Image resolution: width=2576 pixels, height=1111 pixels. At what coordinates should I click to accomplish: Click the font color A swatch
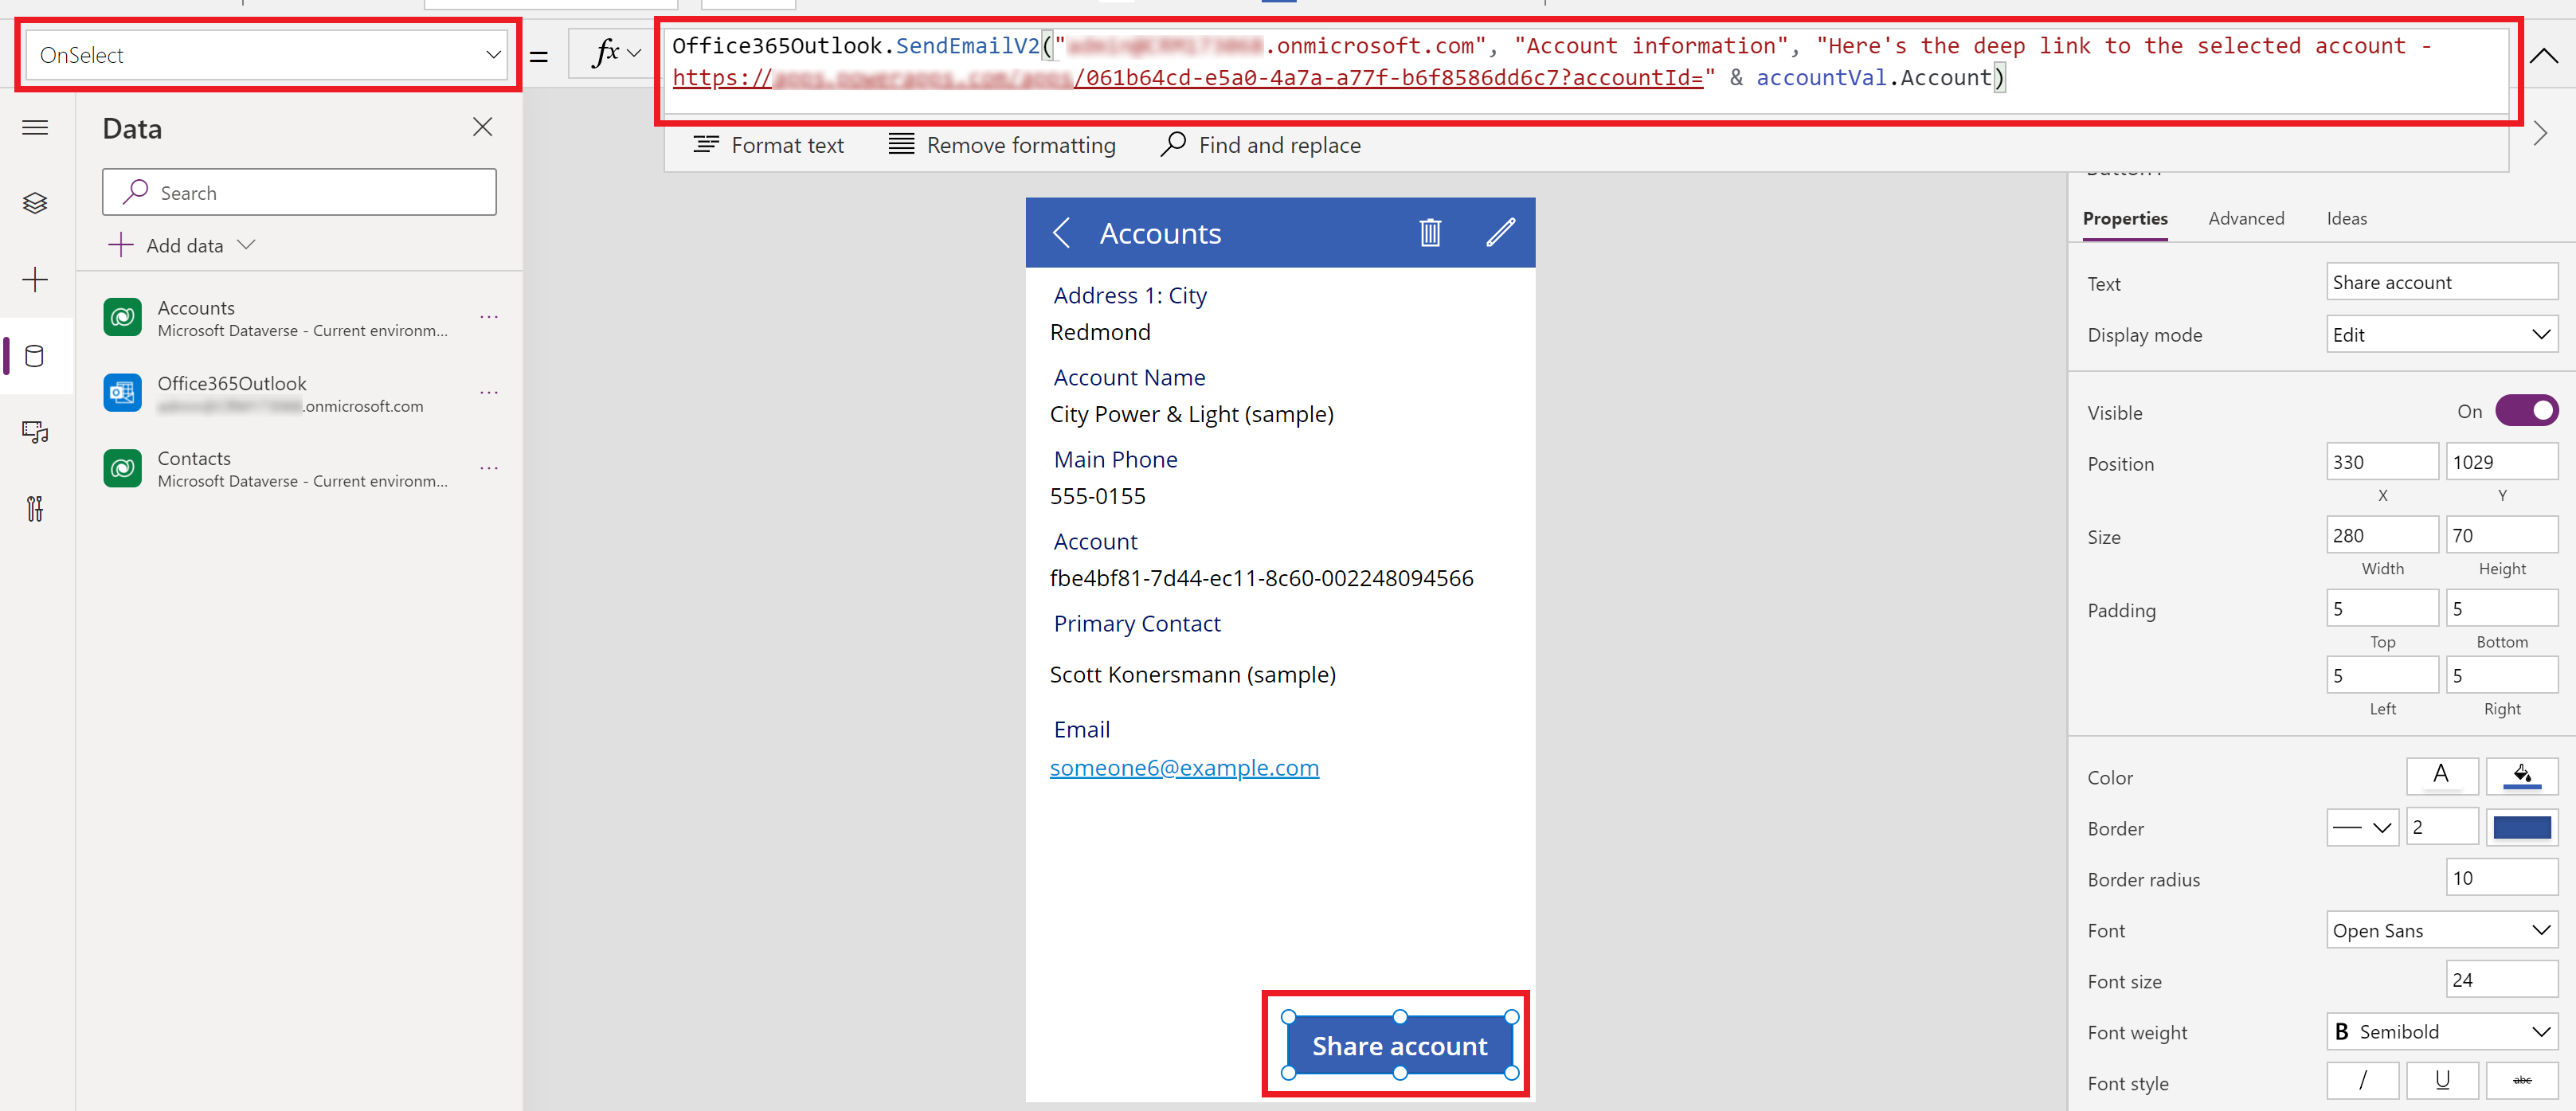pyautogui.click(x=2442, y=776)
